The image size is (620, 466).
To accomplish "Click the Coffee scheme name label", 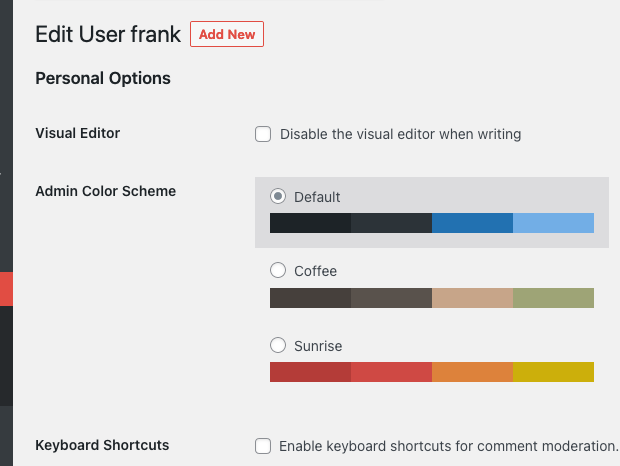I will tap(316, 271).
